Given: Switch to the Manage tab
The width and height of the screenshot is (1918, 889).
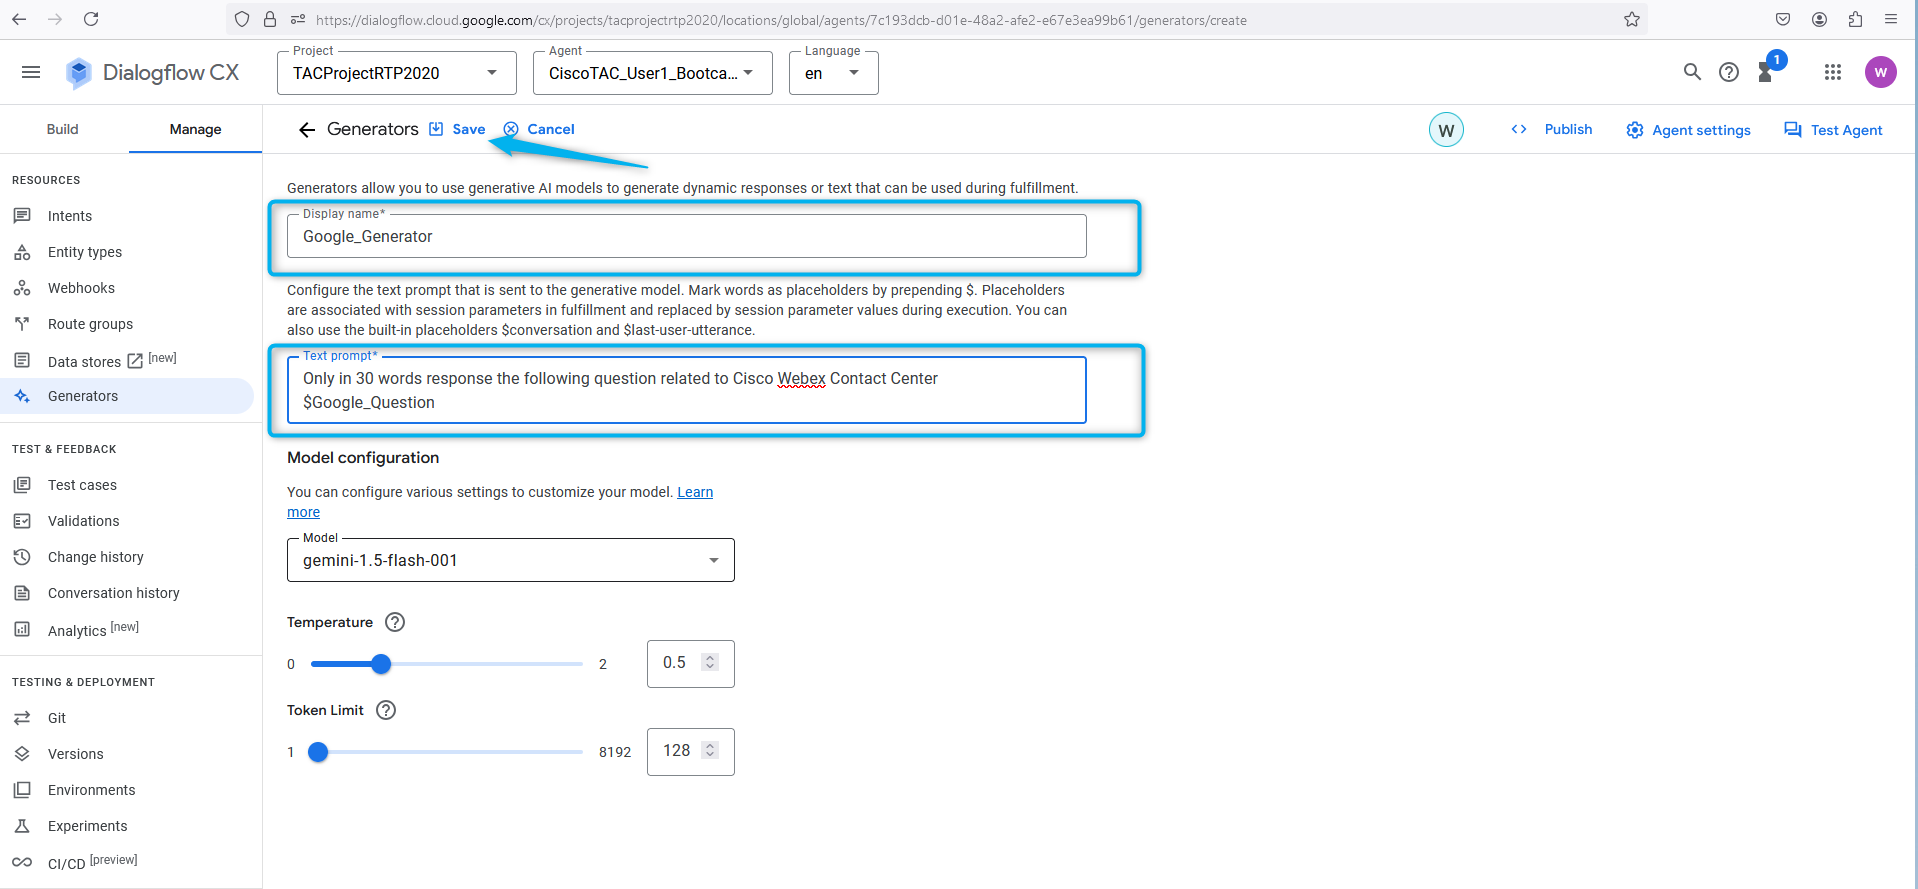Looking at the screenshot, I should tap(195, 129).
